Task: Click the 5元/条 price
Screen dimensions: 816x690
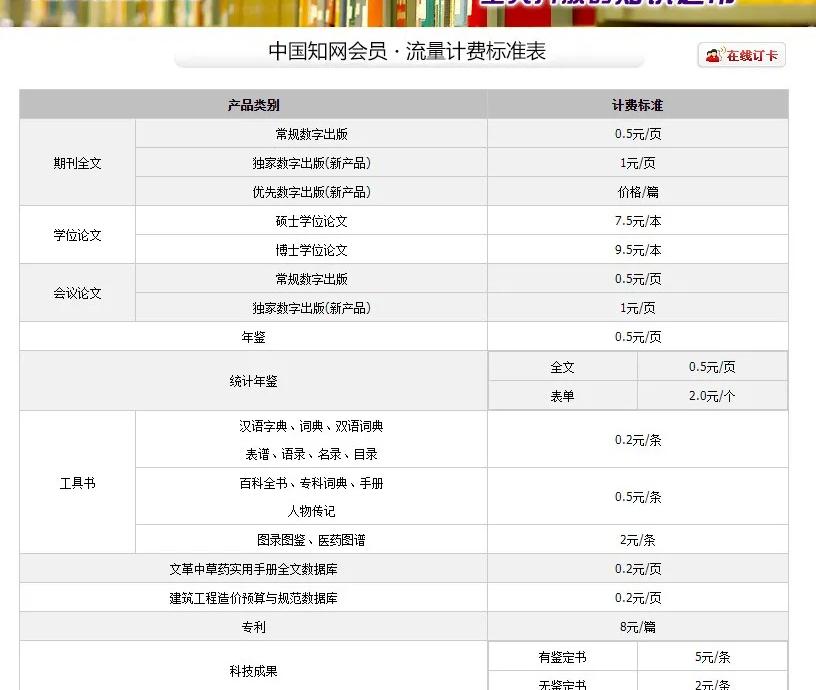Action: point(712,657)
